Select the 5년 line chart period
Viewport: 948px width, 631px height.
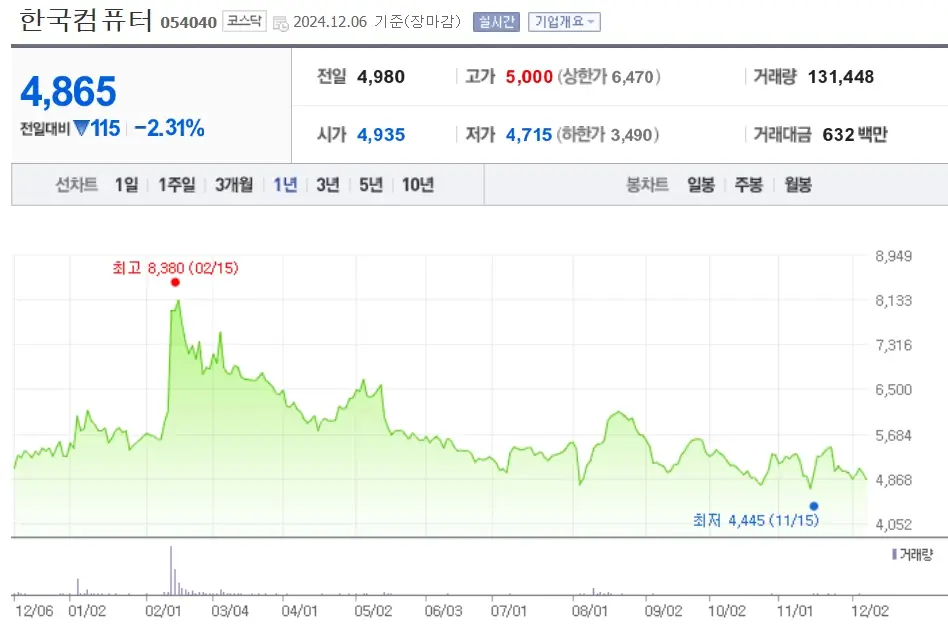[371, 184]
